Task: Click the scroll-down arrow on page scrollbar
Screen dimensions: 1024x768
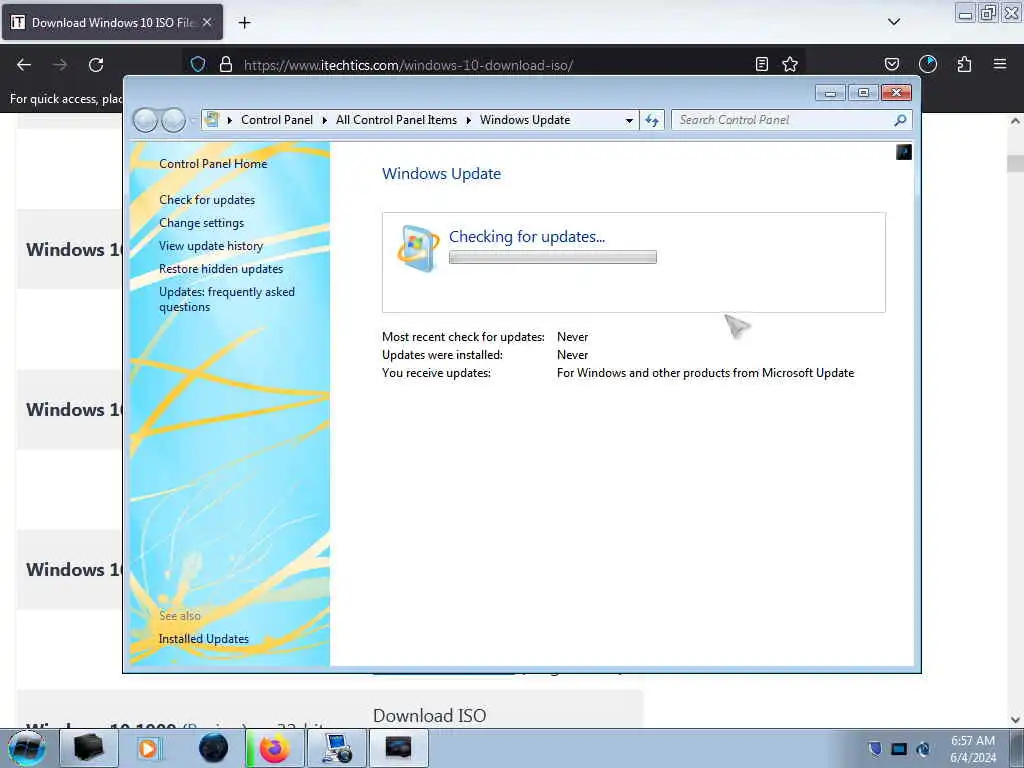Action: 1015,719
